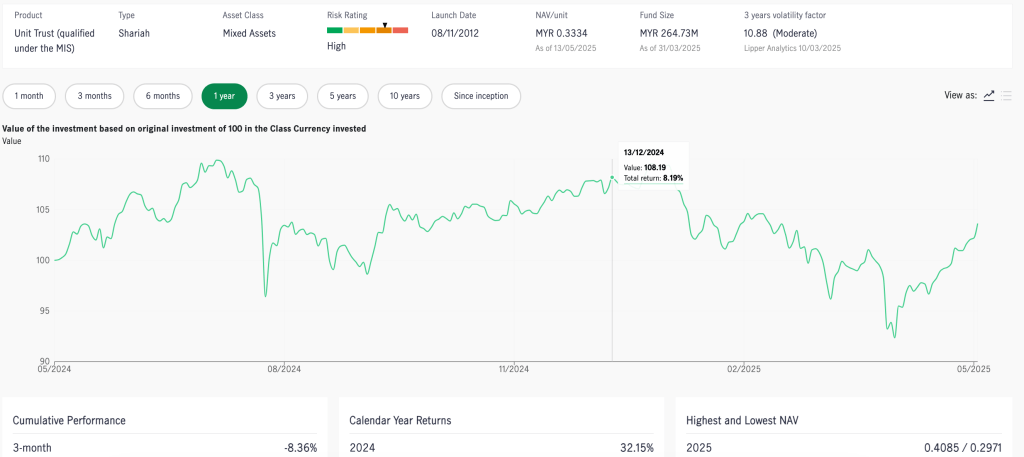Image resolution: width=1024 pixels, height=457 pixels.
Task: Click the chart tooltip showing 108.19
Action: [x=653, y=165]
